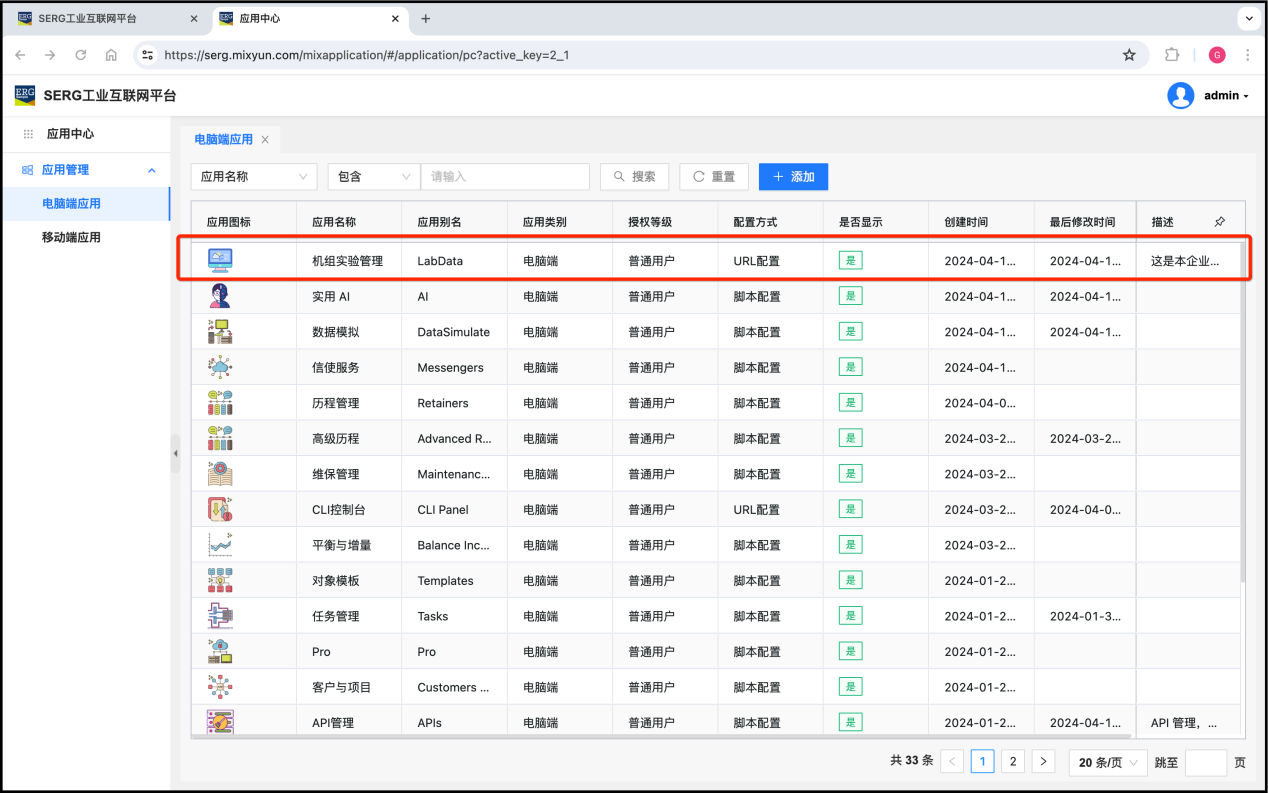
Task: Click the 信使服务 cloud icon
Action: coord(220,367)
